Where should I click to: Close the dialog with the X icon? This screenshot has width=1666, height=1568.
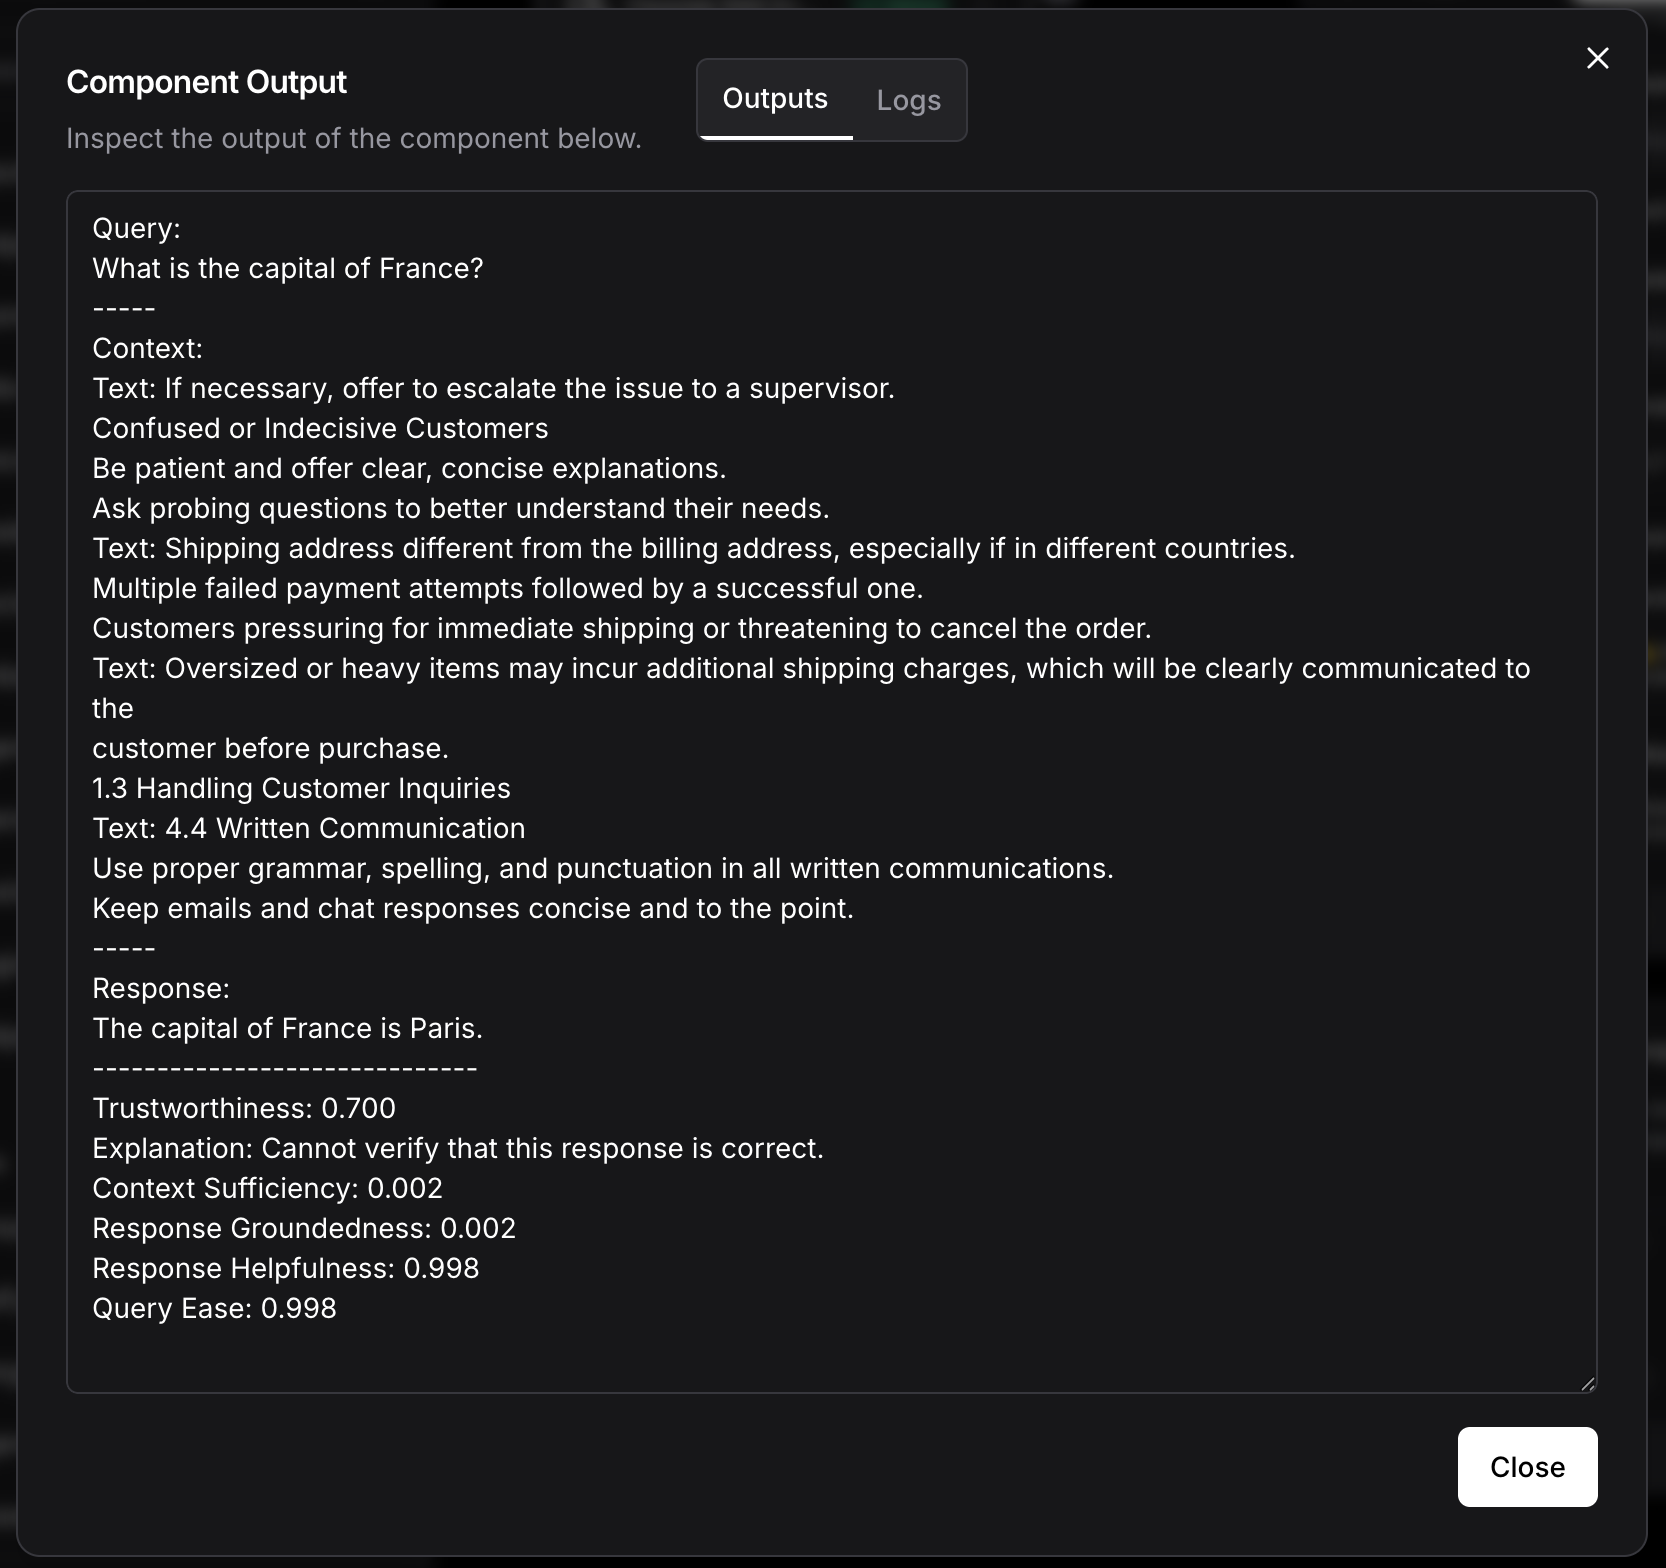1597,58
